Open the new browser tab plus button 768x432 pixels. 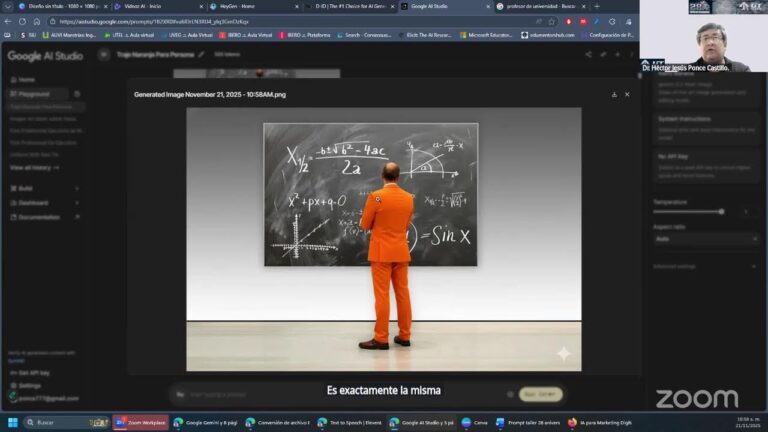pyautogui.click(x=597, y=6)
